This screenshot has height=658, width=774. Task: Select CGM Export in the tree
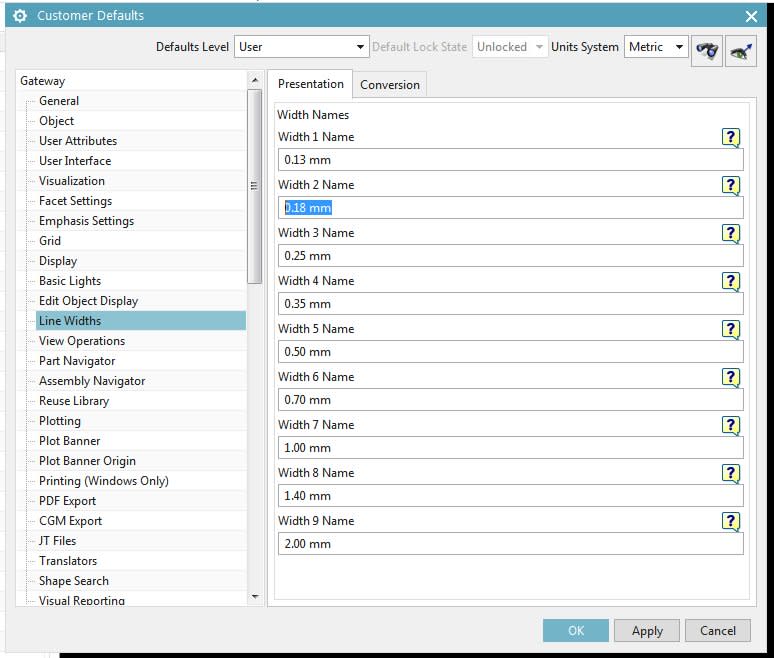70,521
